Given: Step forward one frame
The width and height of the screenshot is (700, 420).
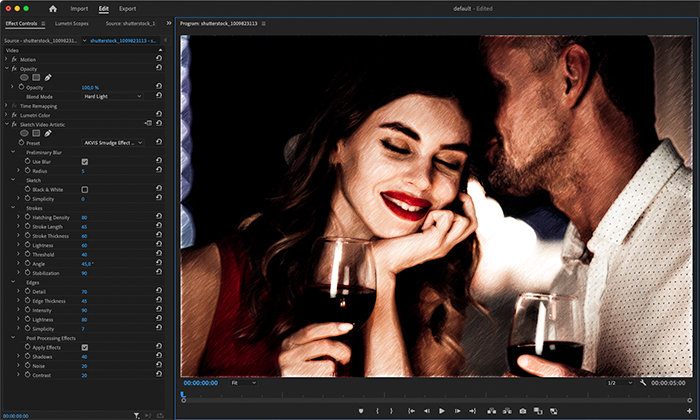Looking at the screenshot, I should click(457, 411).
